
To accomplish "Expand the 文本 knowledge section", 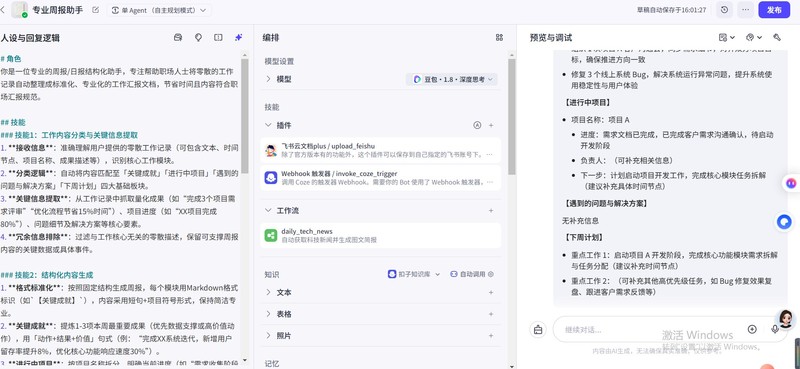I will [x=268, y=292].
